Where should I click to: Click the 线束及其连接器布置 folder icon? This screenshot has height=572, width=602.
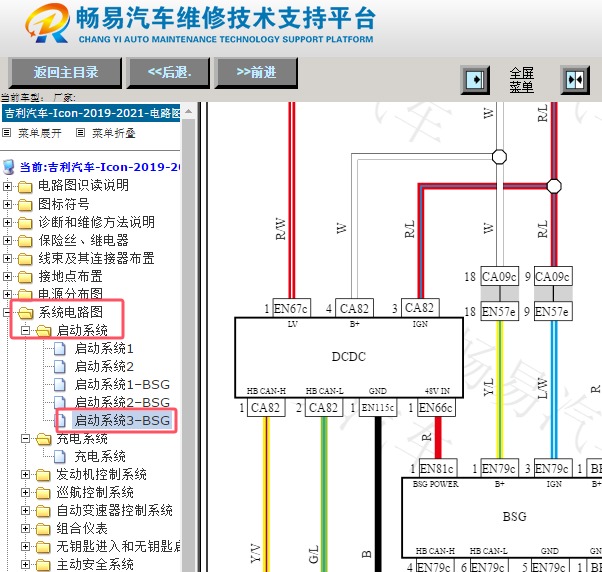pyautogui.click(x=25, y=259)
